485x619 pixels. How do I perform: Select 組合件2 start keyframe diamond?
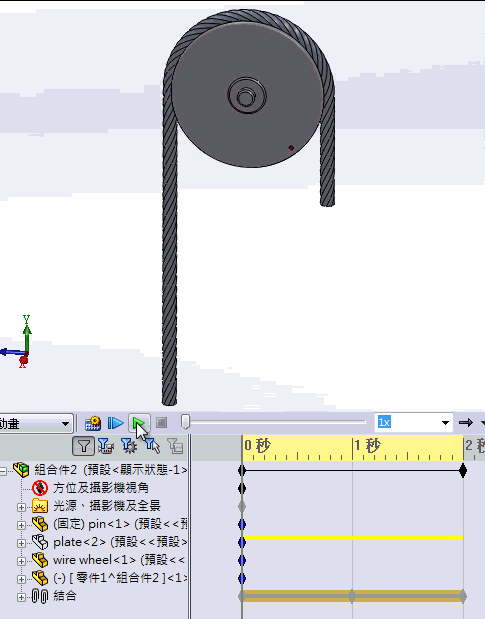(242, 471)
